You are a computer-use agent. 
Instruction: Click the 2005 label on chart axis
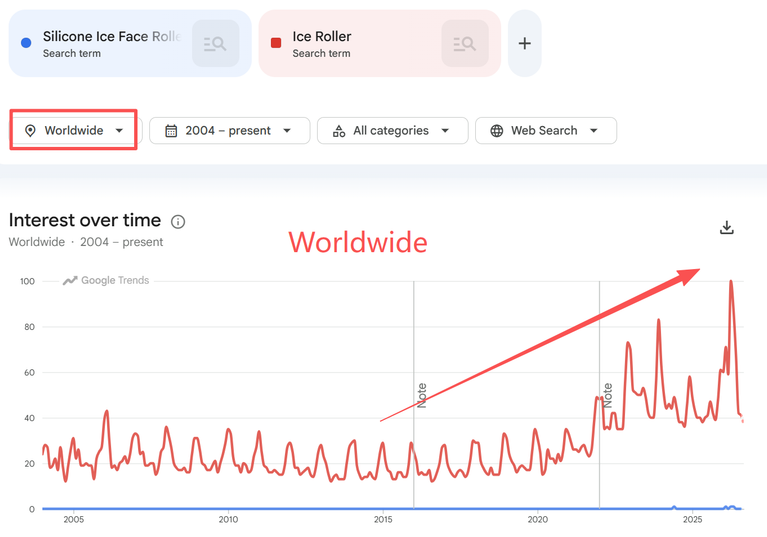pyautogui.click(x=73, y=519)
